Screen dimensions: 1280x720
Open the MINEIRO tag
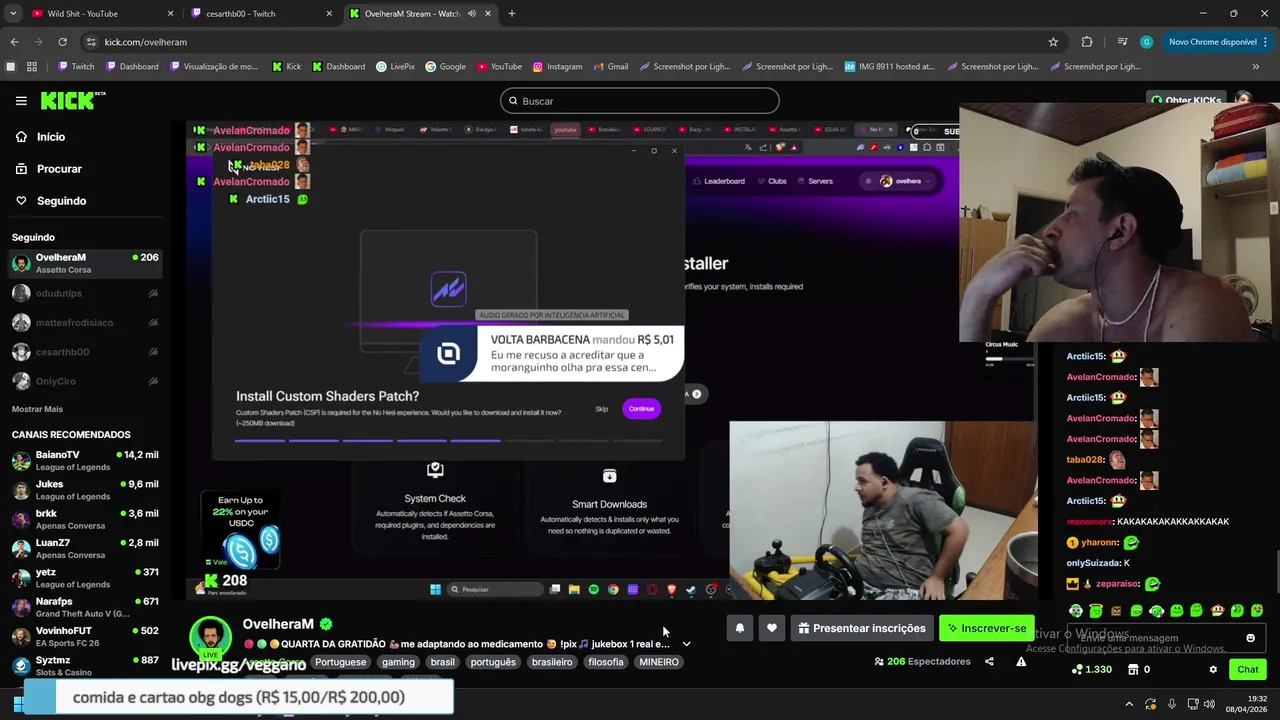(x=659, y=662)
